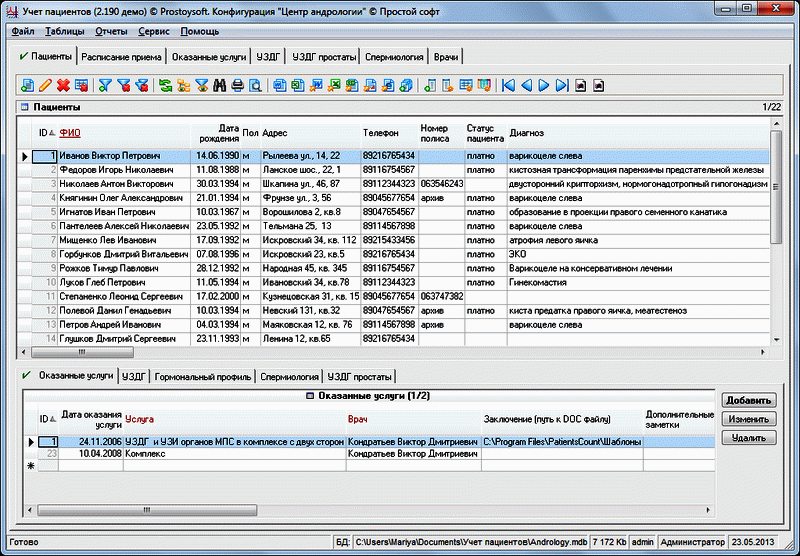This screenshot has width=800, height=556.
Task: Switch to the Спермиология top tab
Action: click(395, 57)
